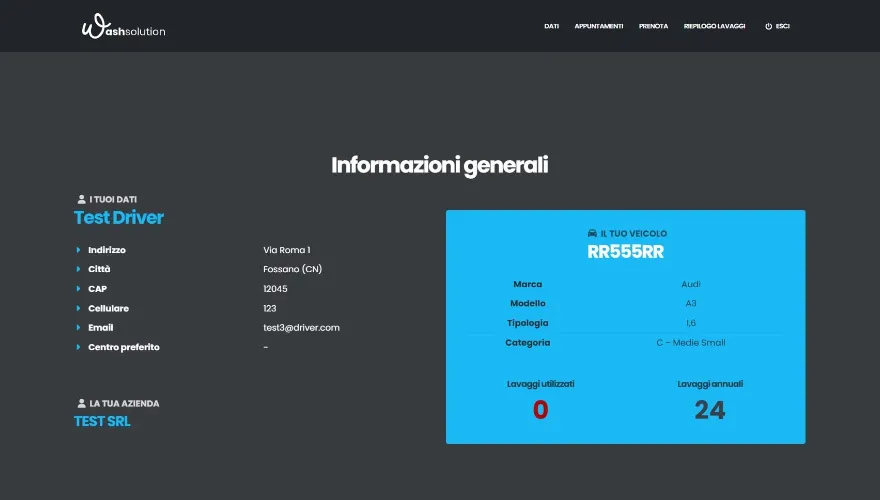Image resolution: width=880 pixels, height=500 pixels.
Task: Click the Centro preferito label
Action: [x=123, y=347]
